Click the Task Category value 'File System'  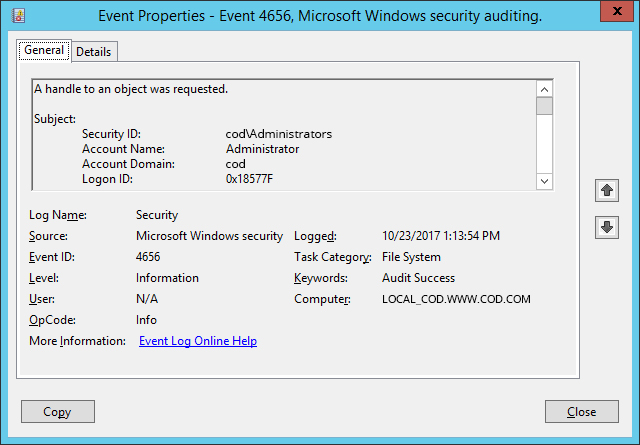click(411, 257)
